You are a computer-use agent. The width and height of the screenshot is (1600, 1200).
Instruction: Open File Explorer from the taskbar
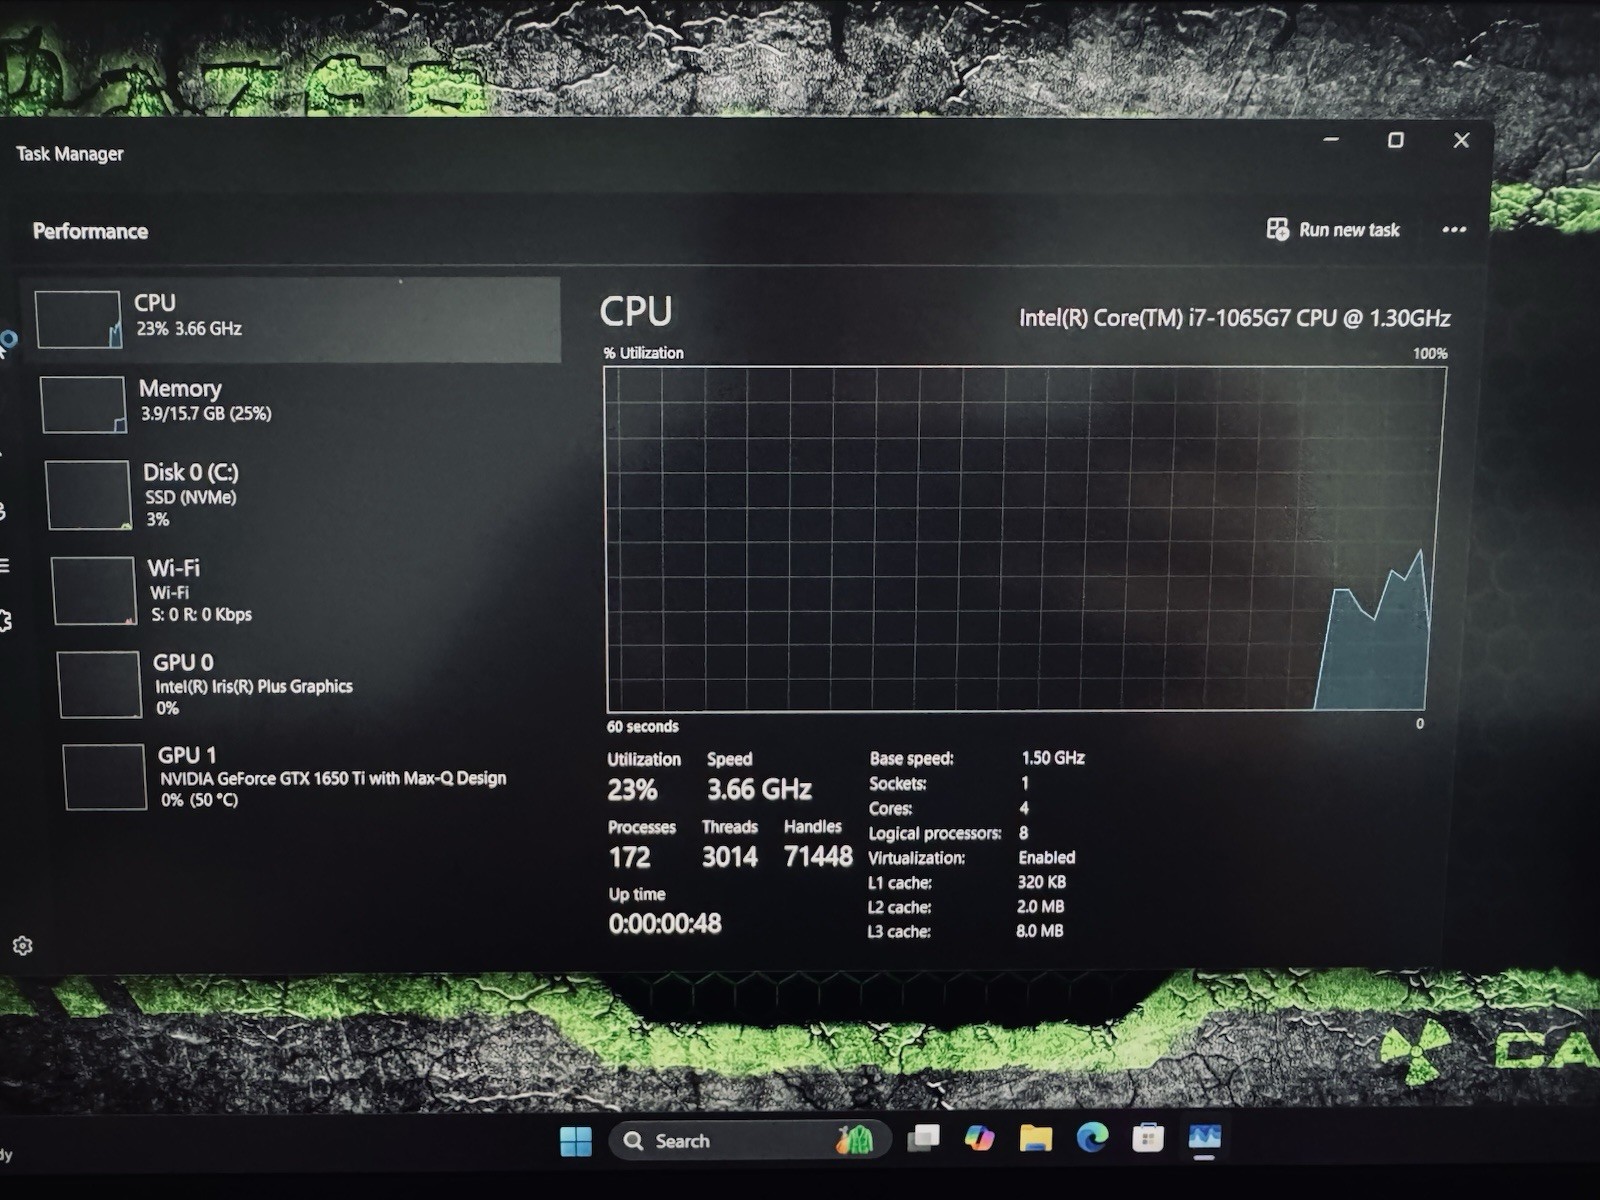click(1036, 1138)
